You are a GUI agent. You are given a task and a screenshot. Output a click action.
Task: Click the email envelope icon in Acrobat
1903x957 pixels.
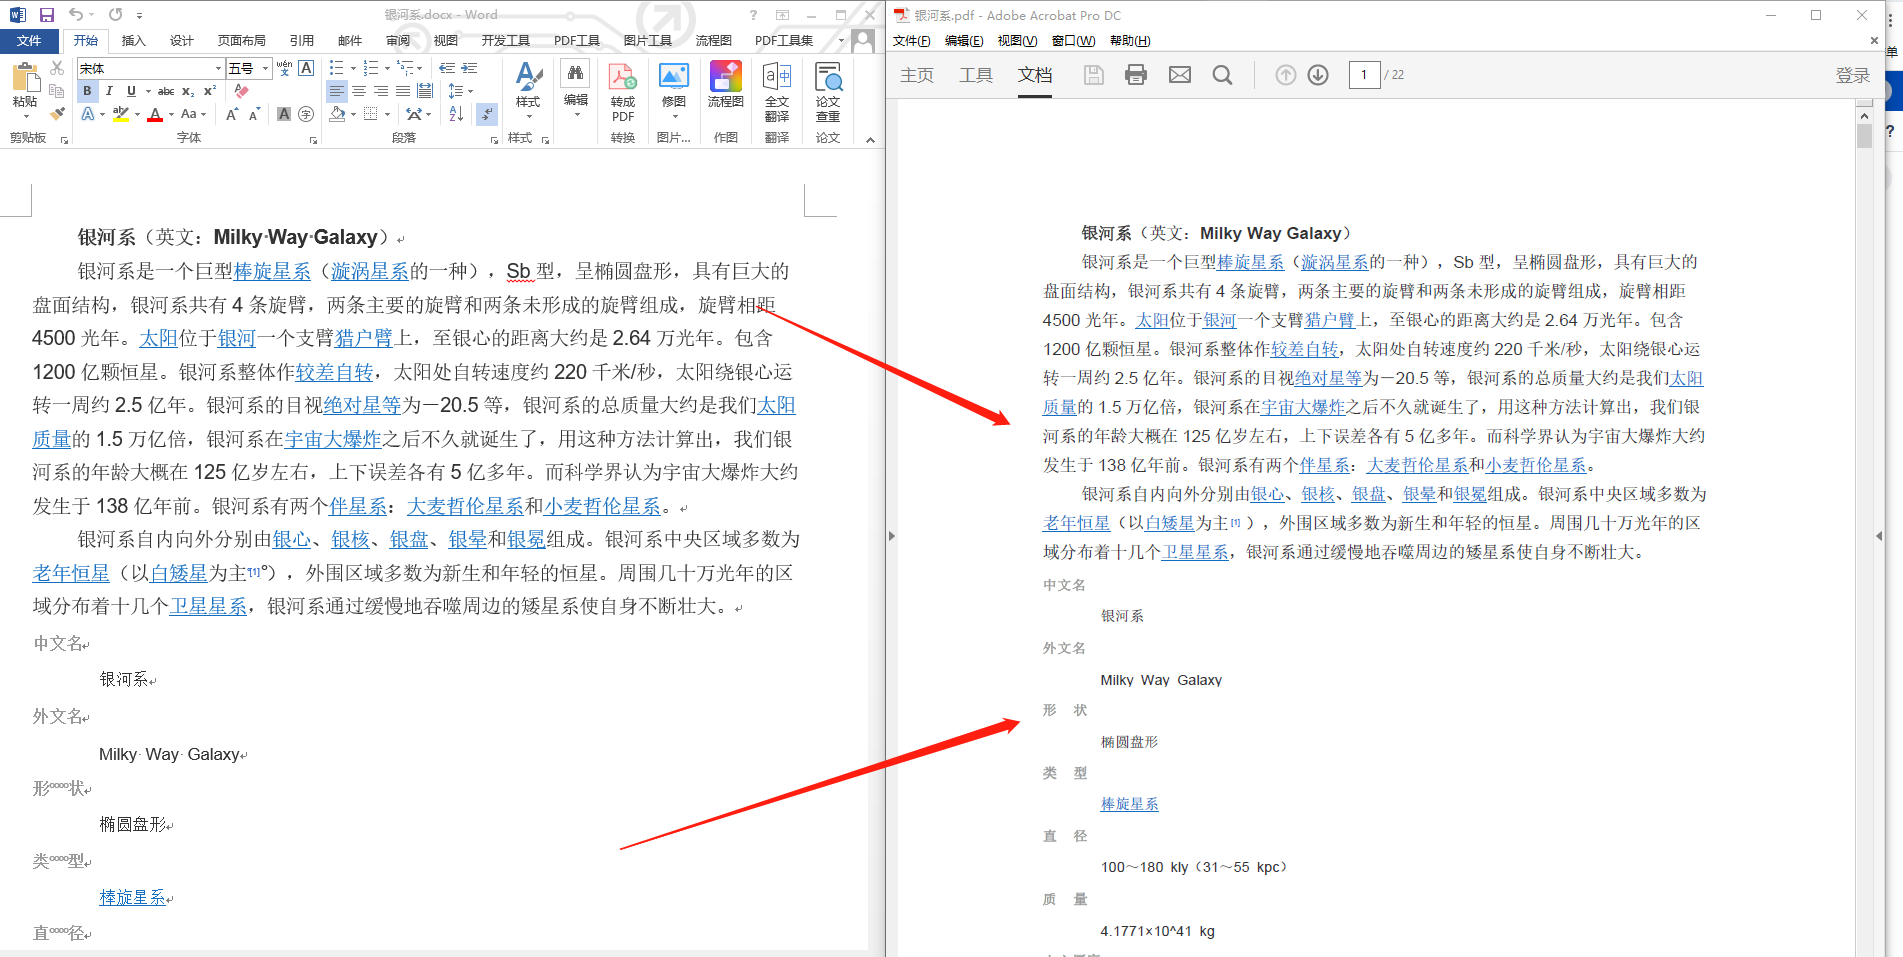[x=1180, y=75]
